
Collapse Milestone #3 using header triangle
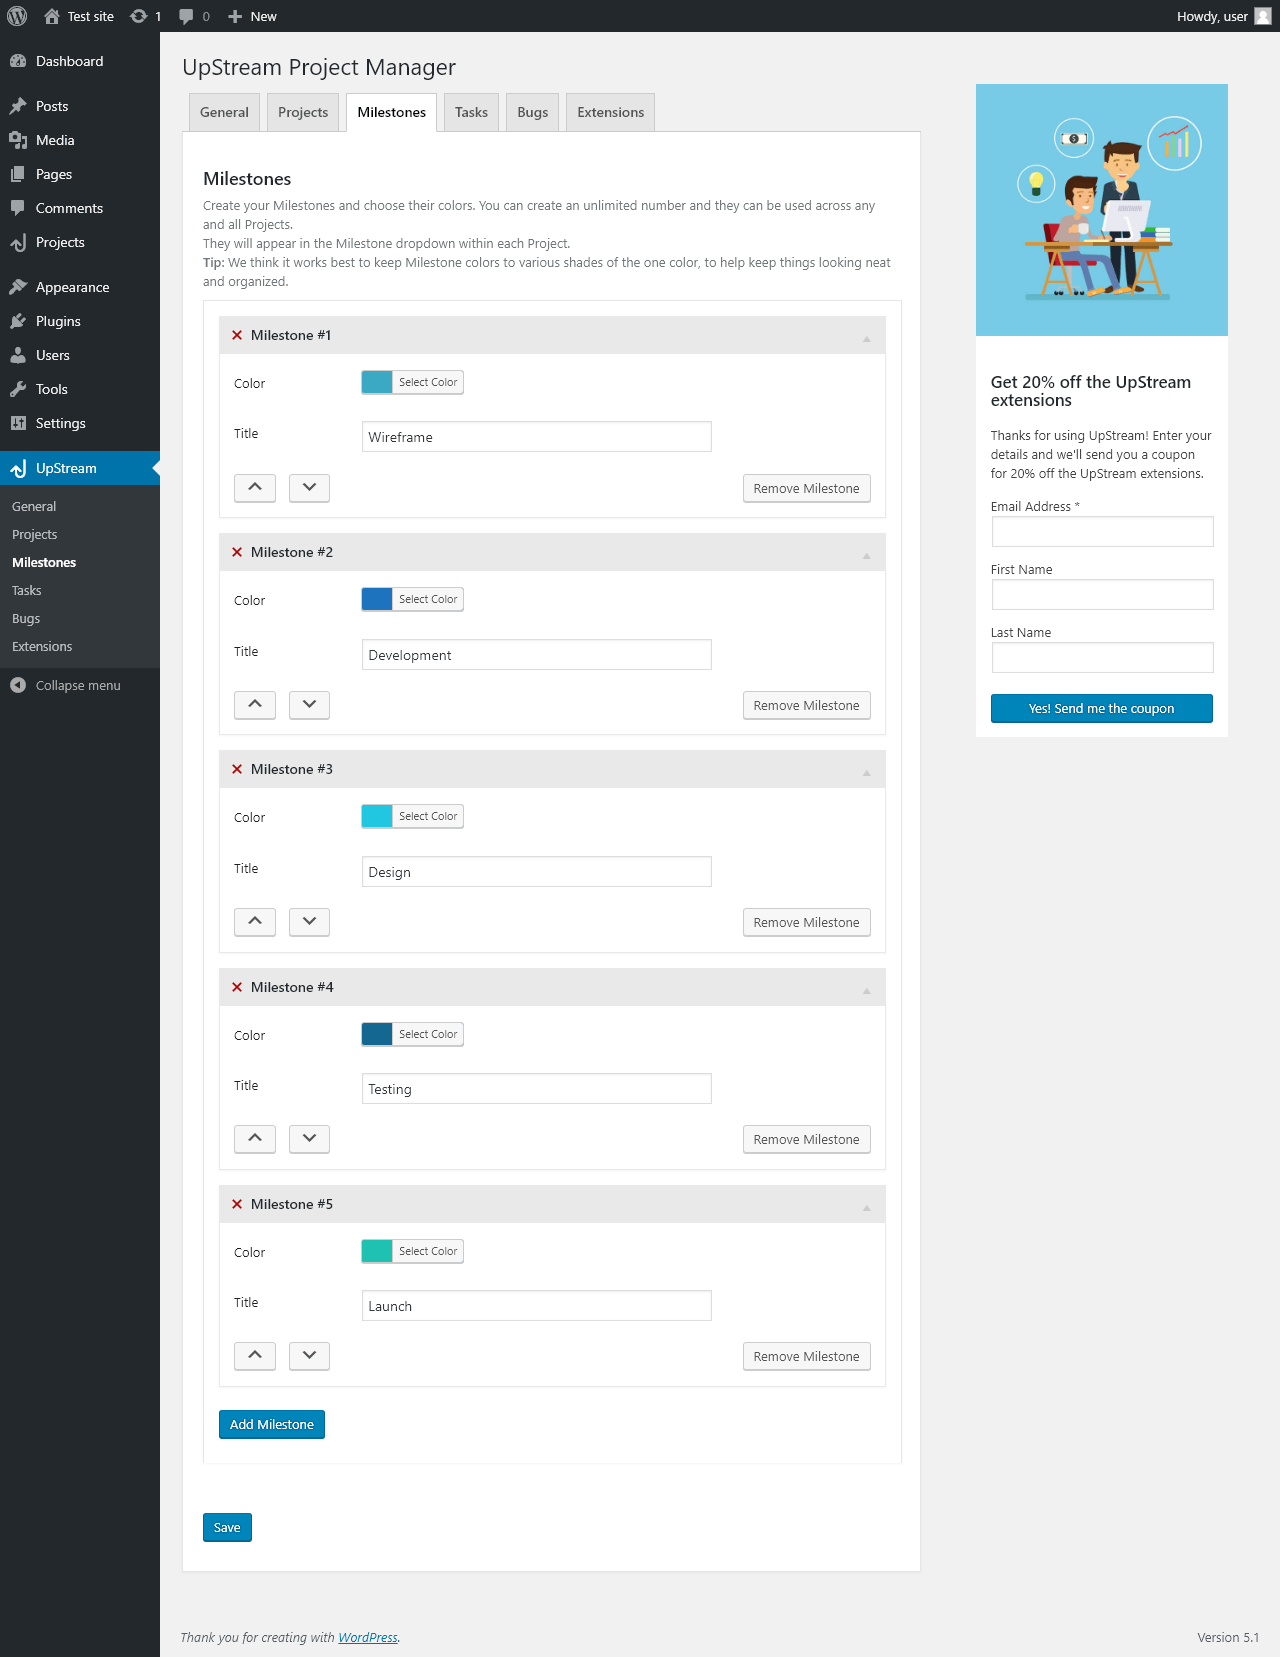(x=866, y=772)
